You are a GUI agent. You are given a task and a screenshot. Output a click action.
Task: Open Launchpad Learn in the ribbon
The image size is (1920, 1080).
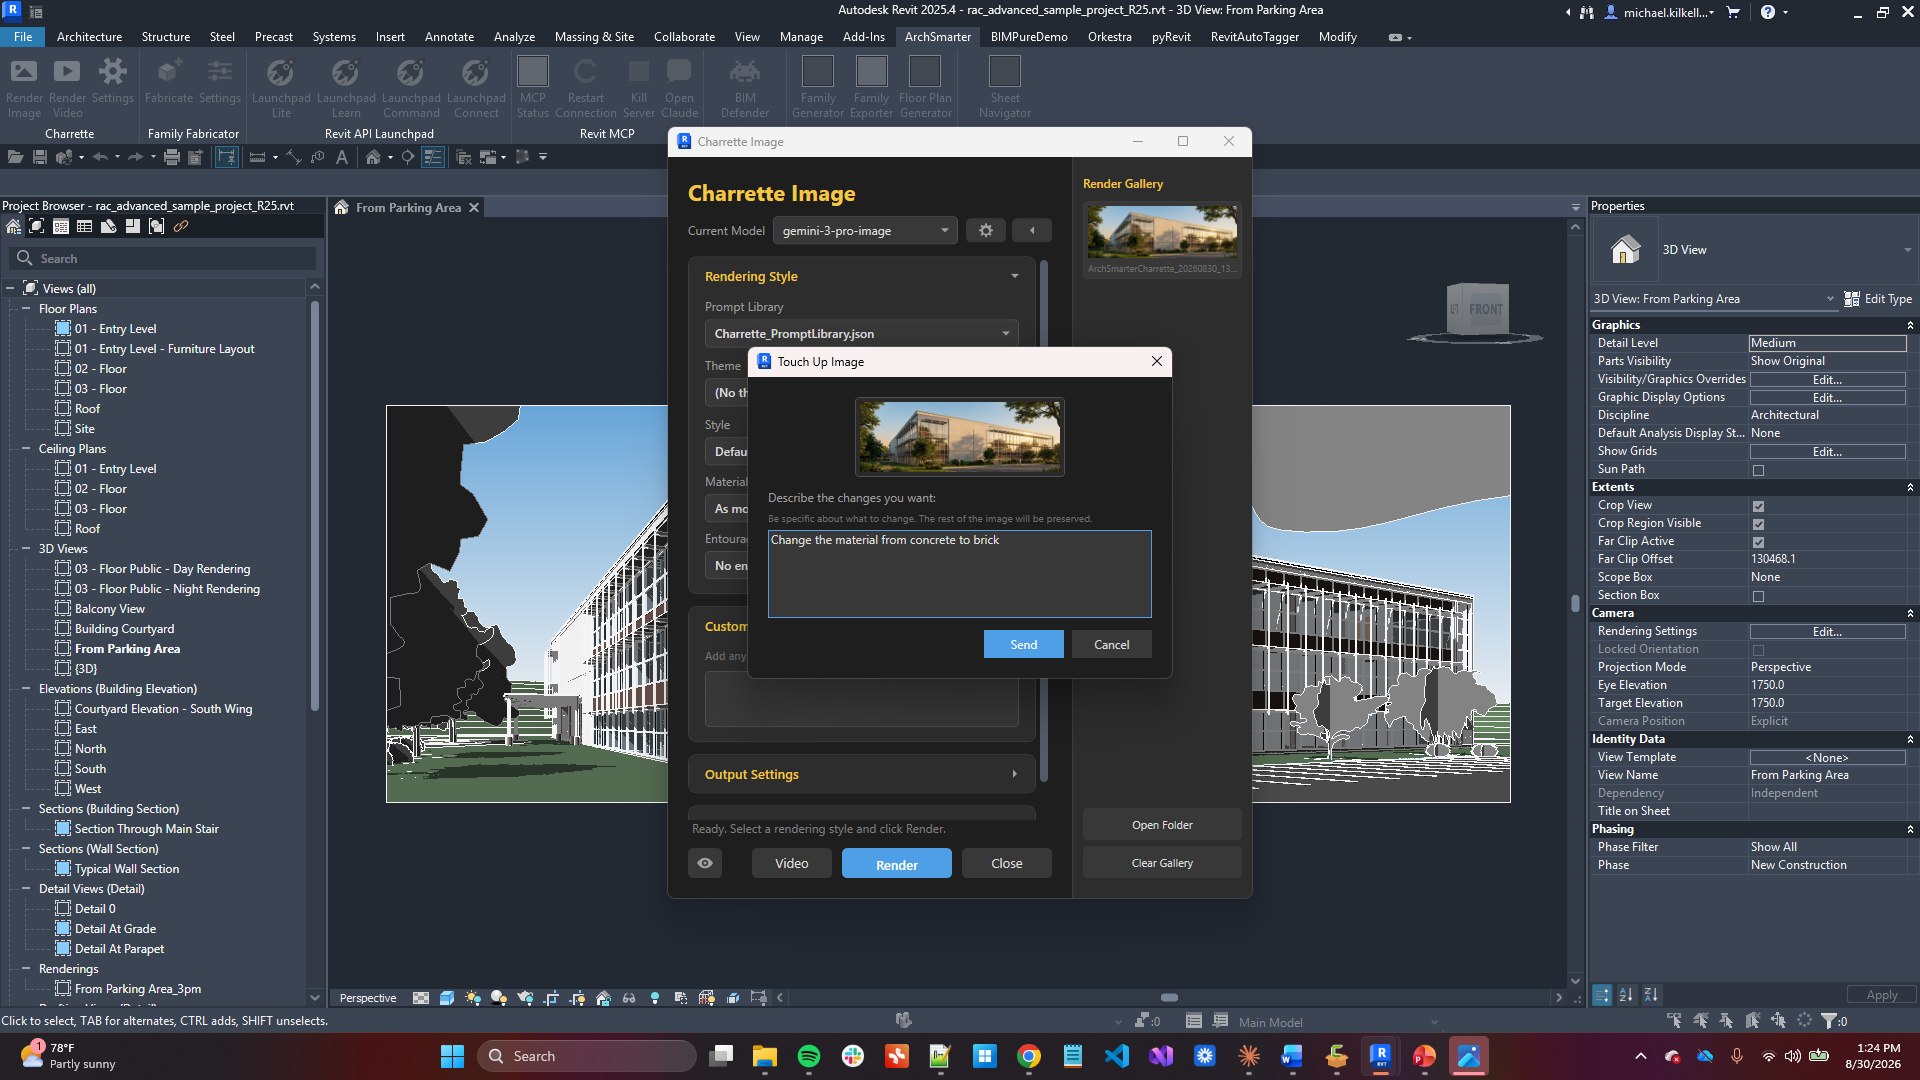346,88
